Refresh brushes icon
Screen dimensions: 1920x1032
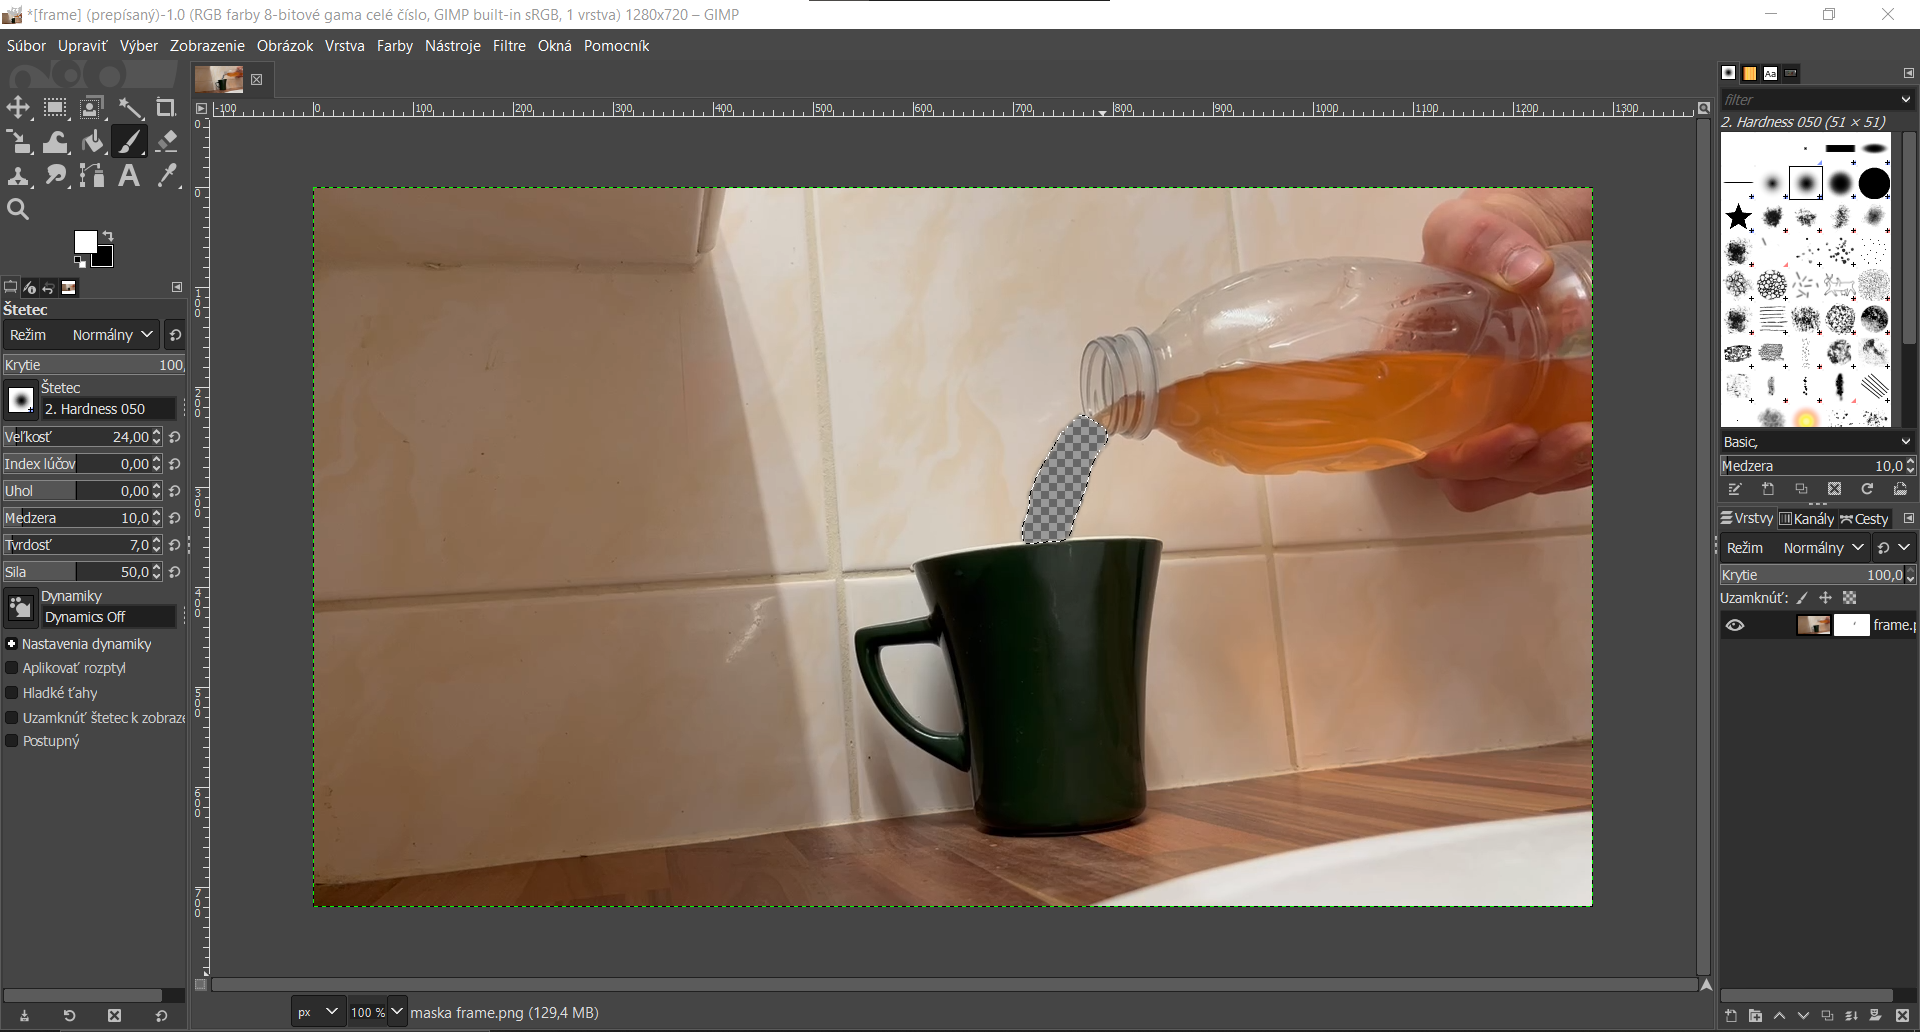coord(1867,489)
